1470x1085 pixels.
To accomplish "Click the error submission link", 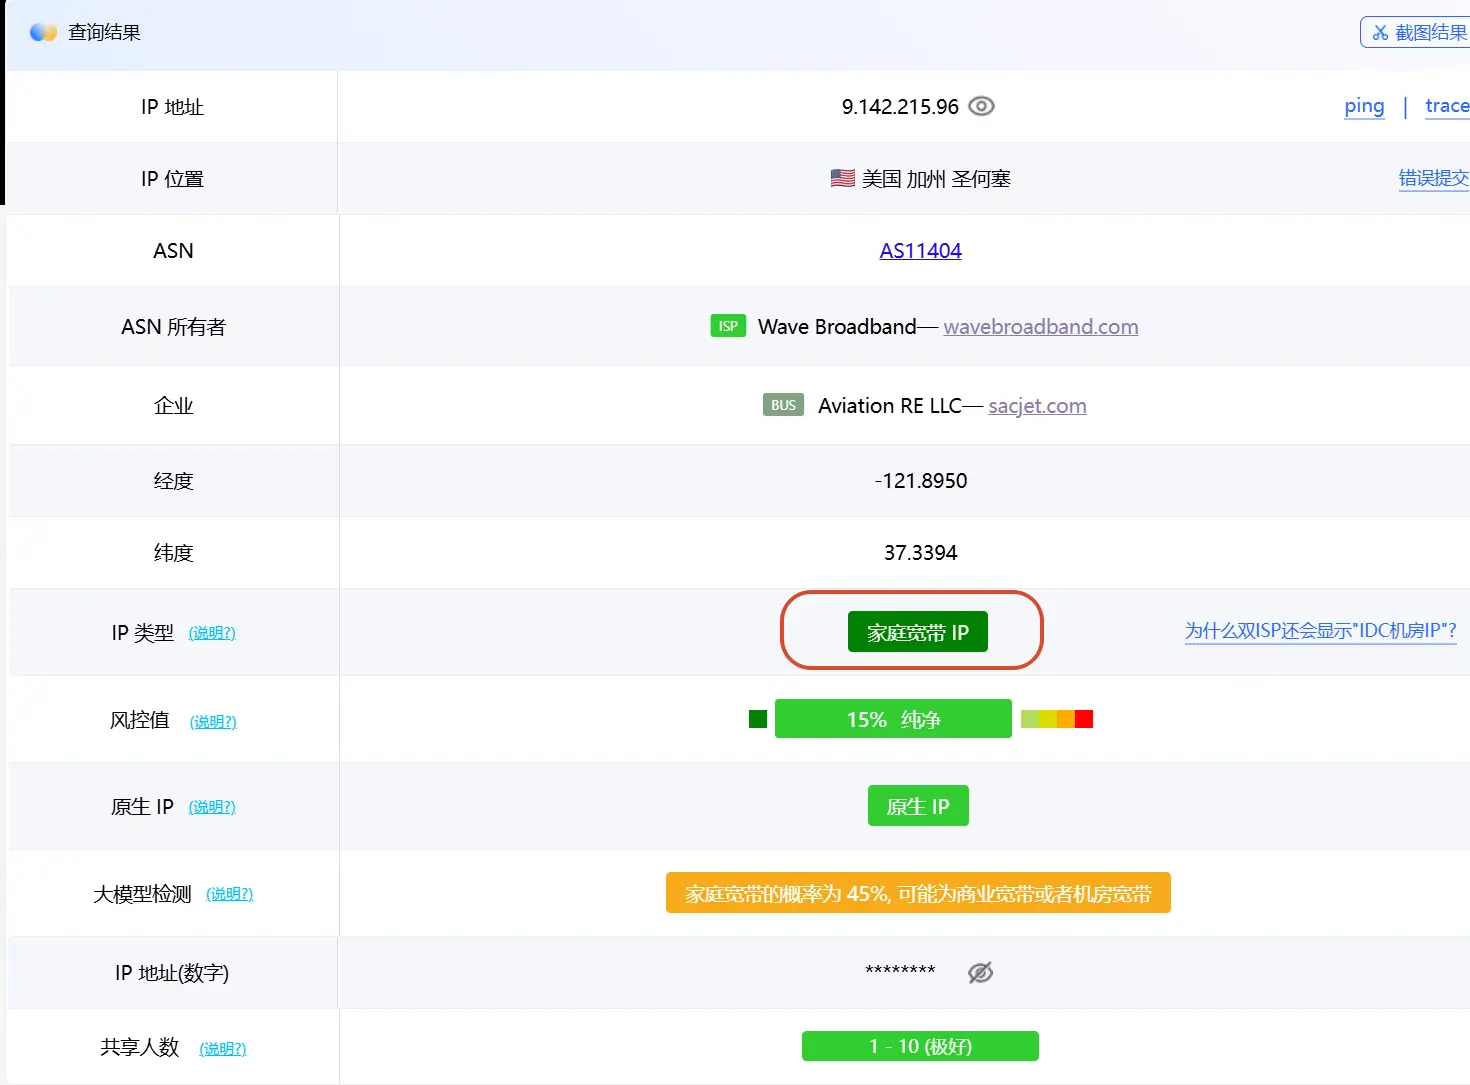I will 1433,178.
